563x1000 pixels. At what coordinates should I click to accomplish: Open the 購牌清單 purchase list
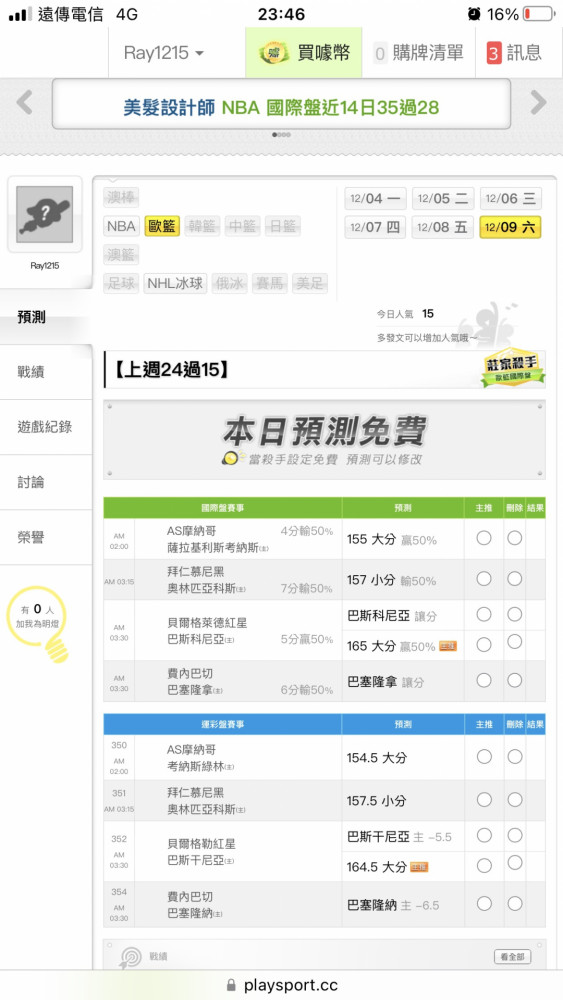(418, 53)
